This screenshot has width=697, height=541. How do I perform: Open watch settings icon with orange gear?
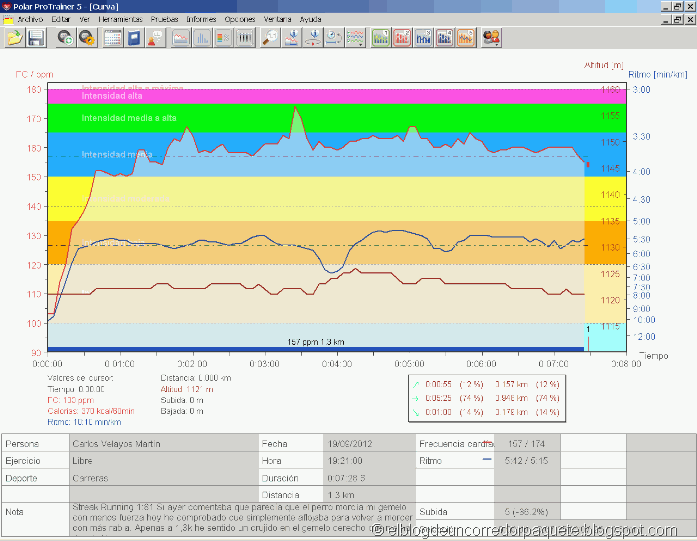tap(87, 38)
